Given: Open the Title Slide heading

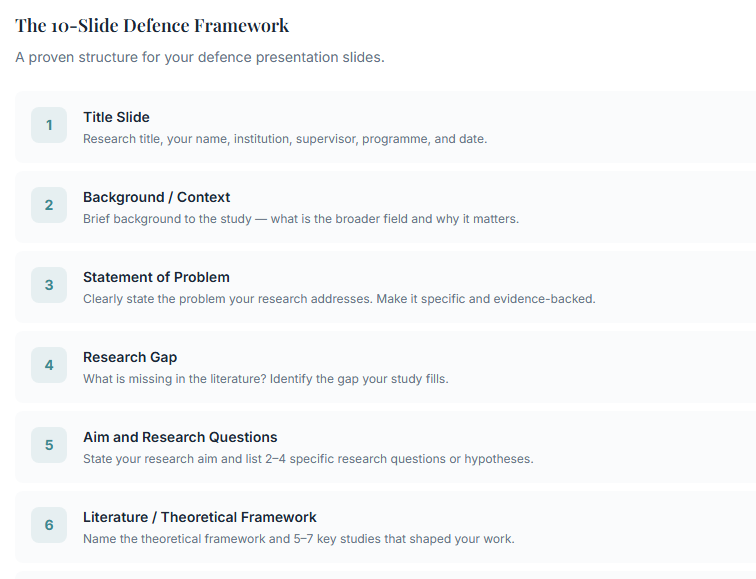Looking at the screenshot, I should (x=116, y=117).
